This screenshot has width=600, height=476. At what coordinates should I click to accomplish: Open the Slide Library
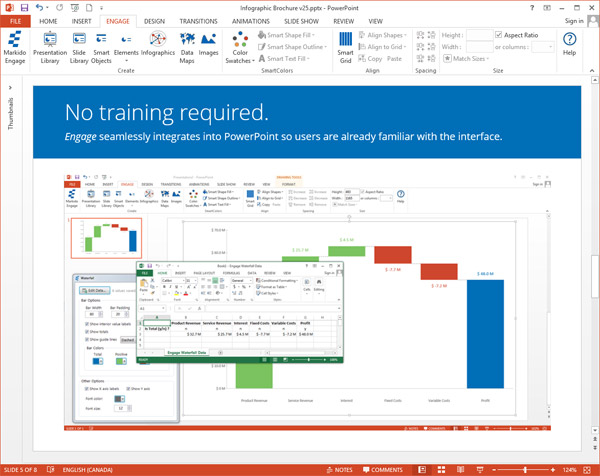pyautogui.click(x=79, y=48)
